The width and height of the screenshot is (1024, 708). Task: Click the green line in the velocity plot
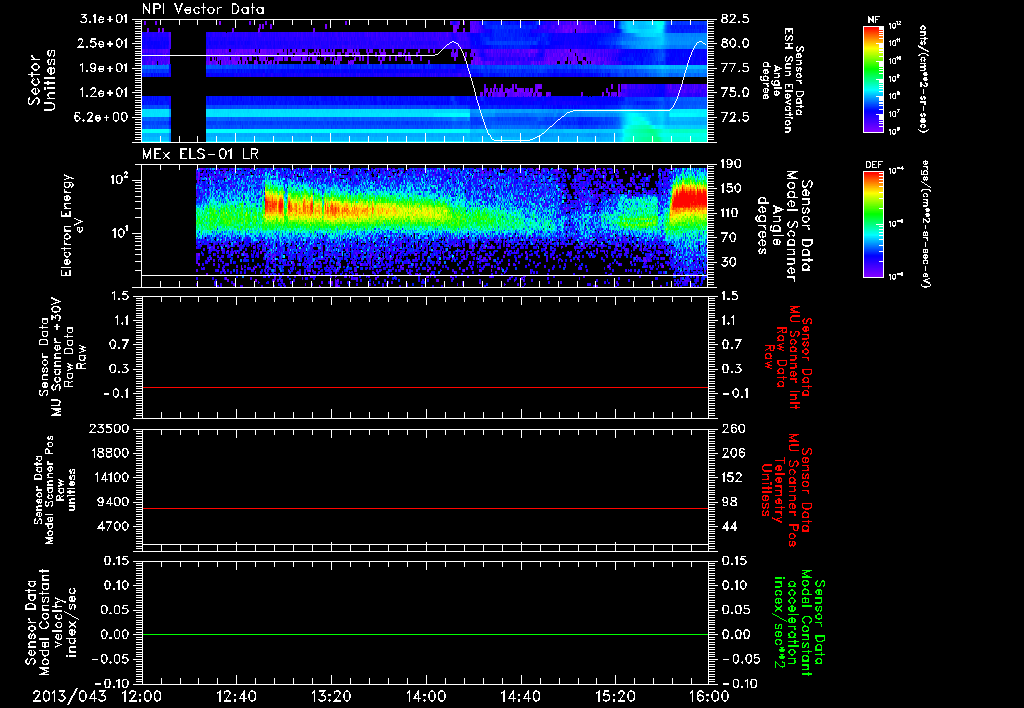click(425, 634)
